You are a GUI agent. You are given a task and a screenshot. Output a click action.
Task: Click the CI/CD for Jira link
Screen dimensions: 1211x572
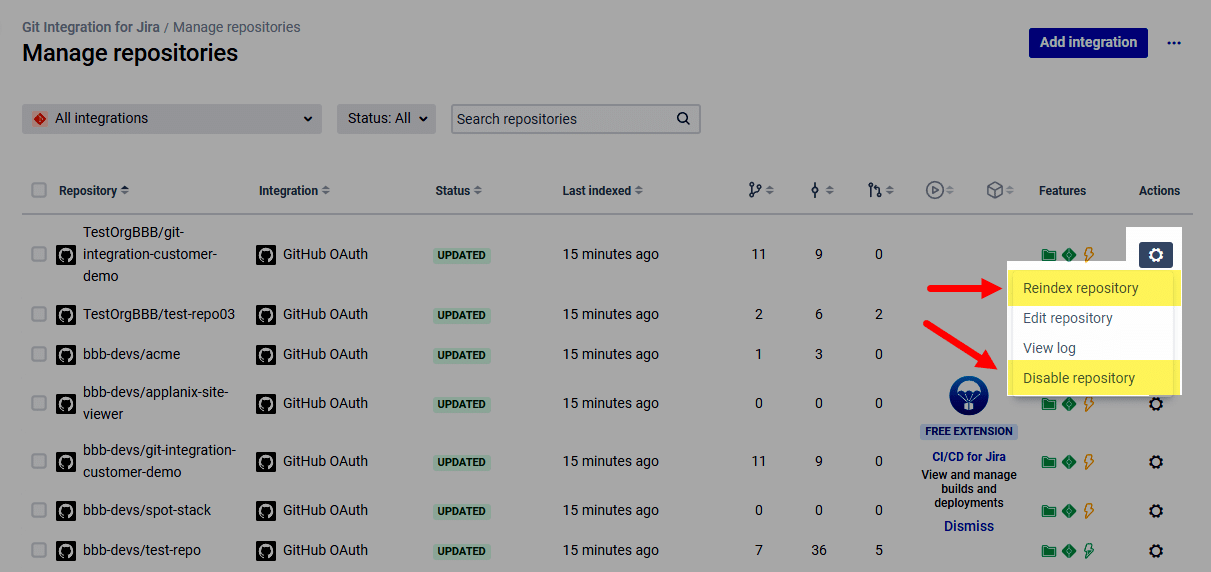[969, 456]
